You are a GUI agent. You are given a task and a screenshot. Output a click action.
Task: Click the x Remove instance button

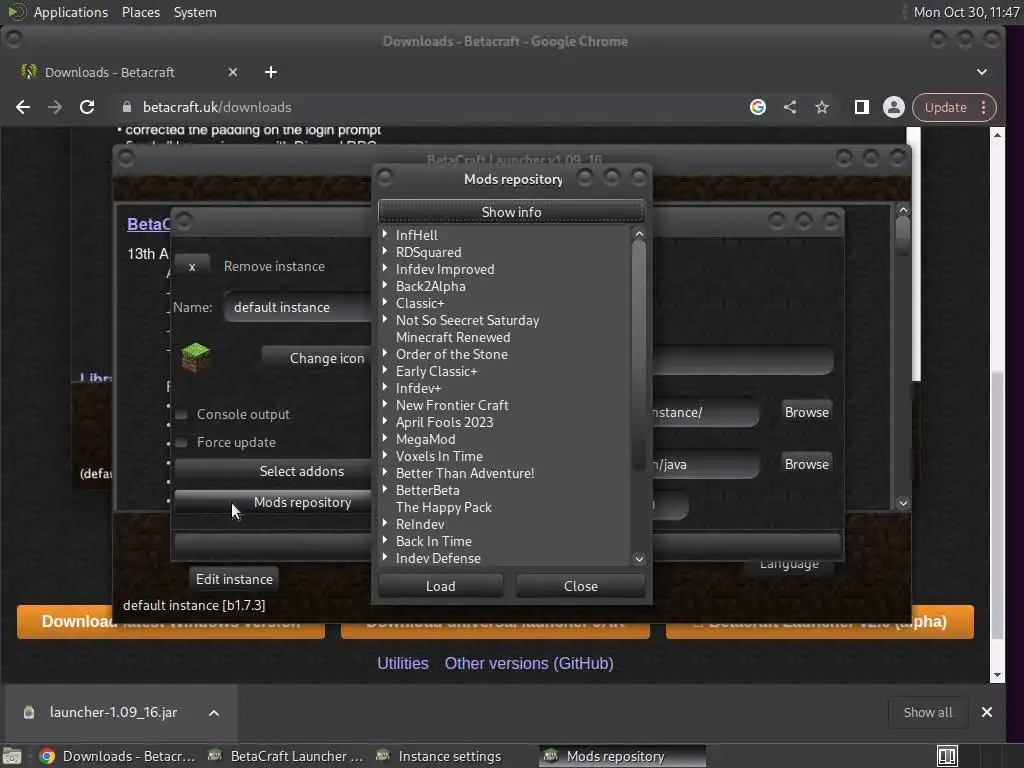coord(192,266)
